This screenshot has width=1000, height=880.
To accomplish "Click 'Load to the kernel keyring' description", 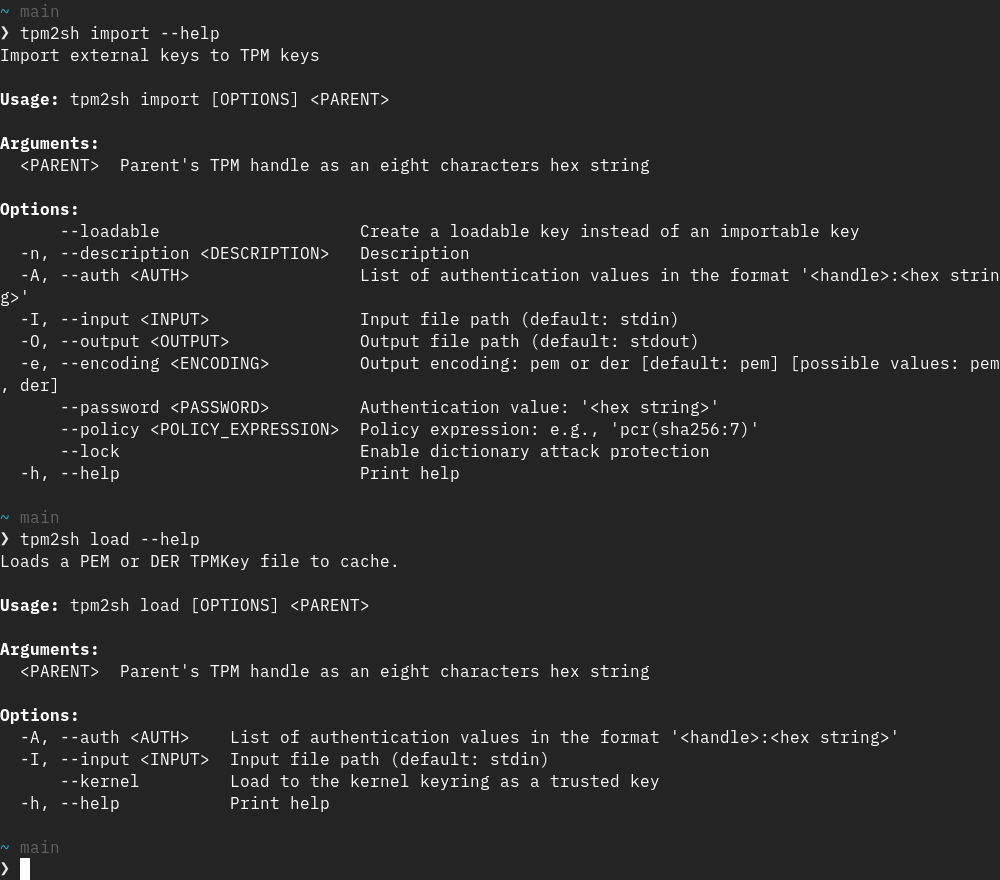I will [444, 781].
